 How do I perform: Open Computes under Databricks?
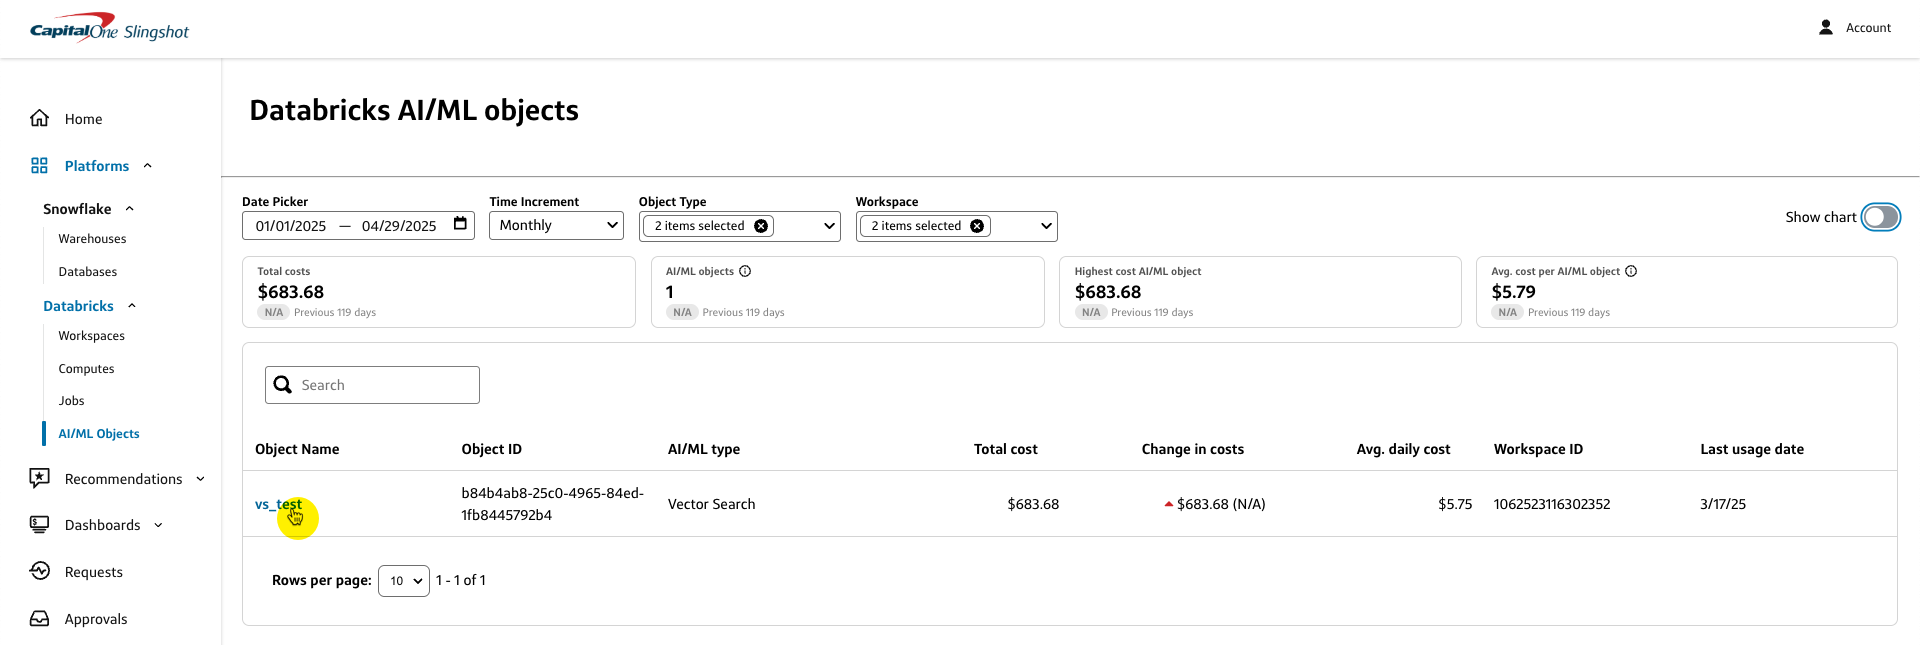[x=86, y=369]
